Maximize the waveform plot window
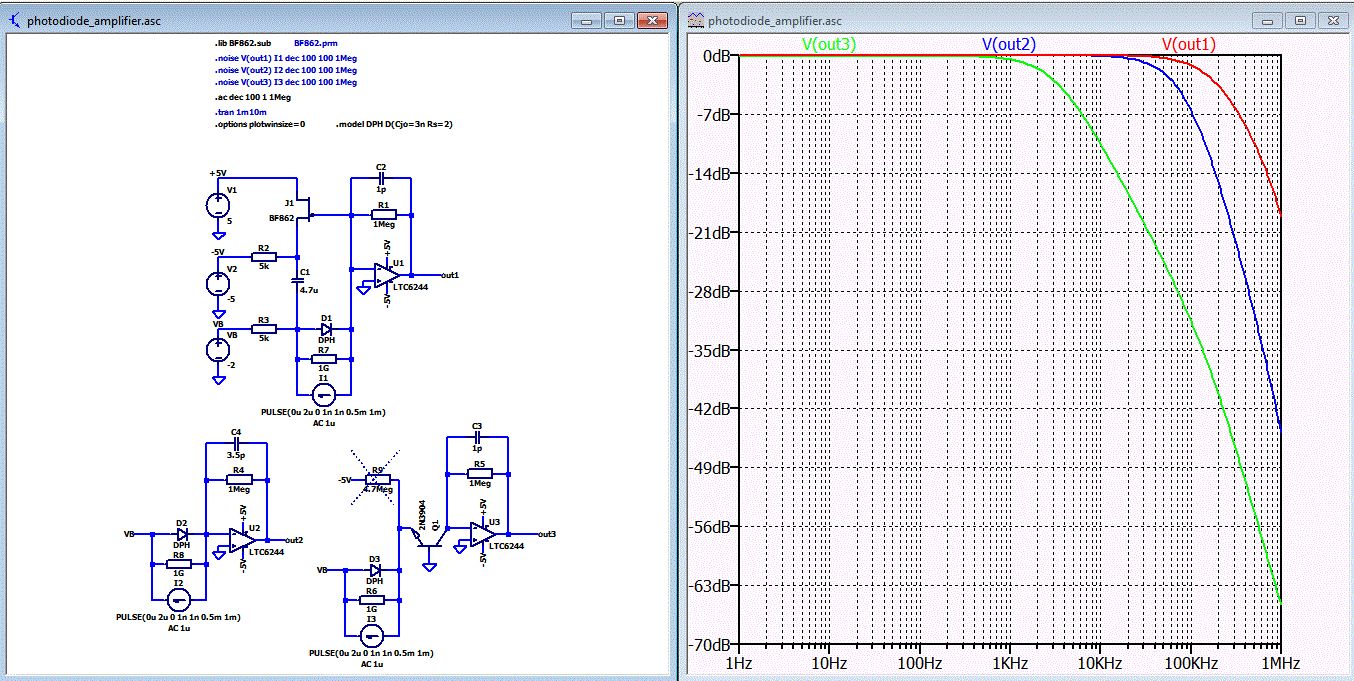 [1299, 20]
